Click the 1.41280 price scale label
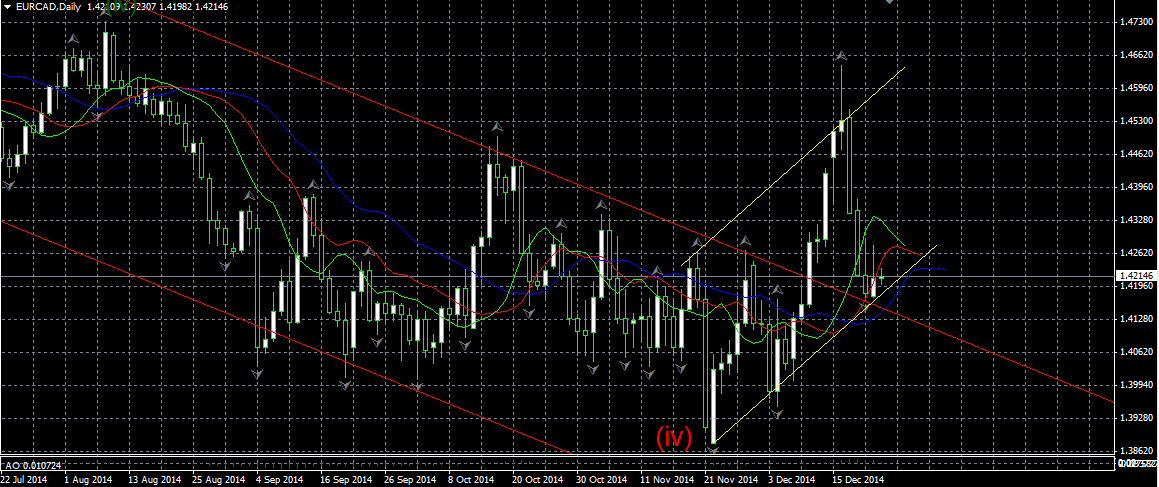 [x=1135, y=319]
